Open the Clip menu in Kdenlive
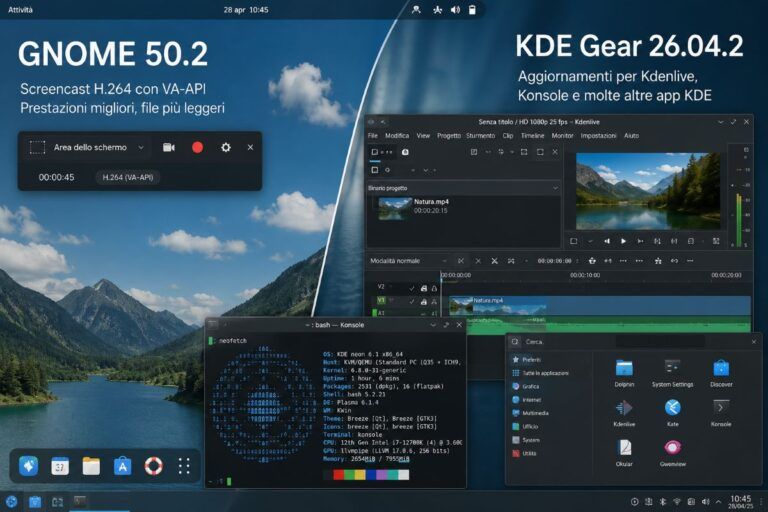The image size is (768, 512). tap(508, 136)
